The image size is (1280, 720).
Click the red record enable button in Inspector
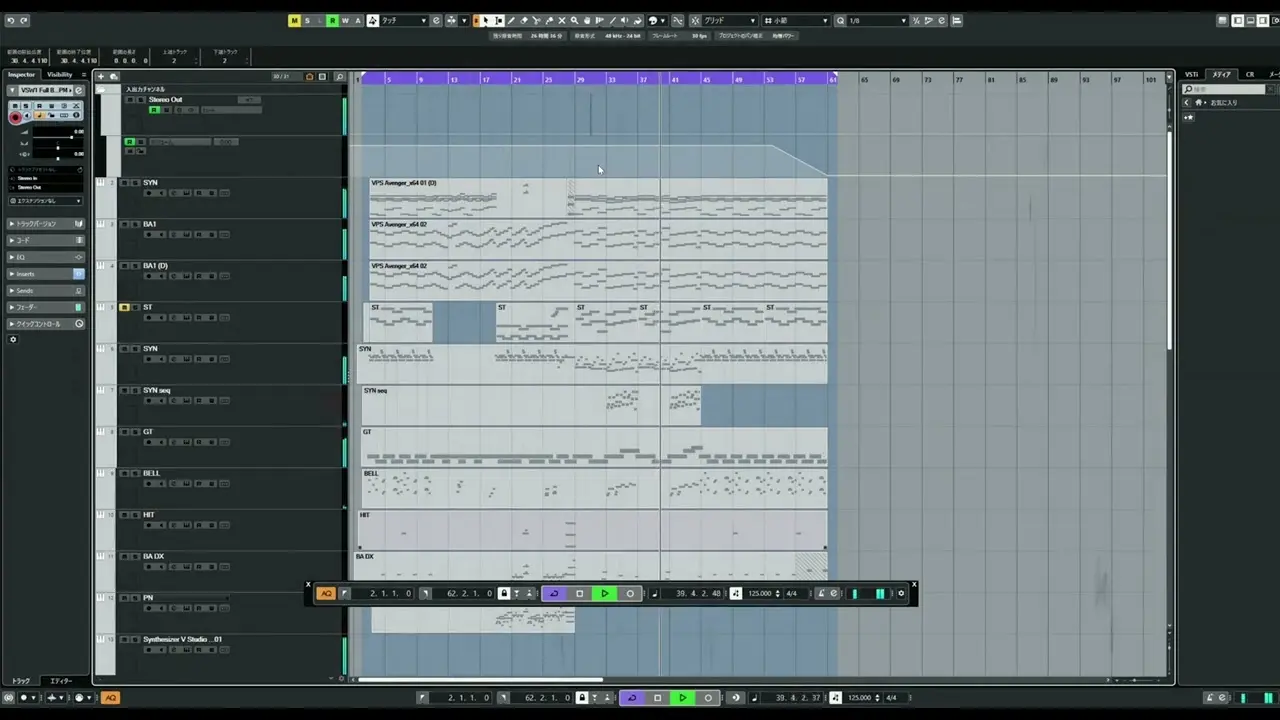[15, 117]
